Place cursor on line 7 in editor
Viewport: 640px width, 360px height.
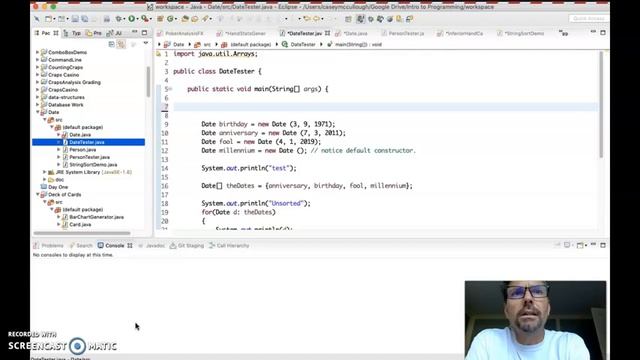point(385,107)
